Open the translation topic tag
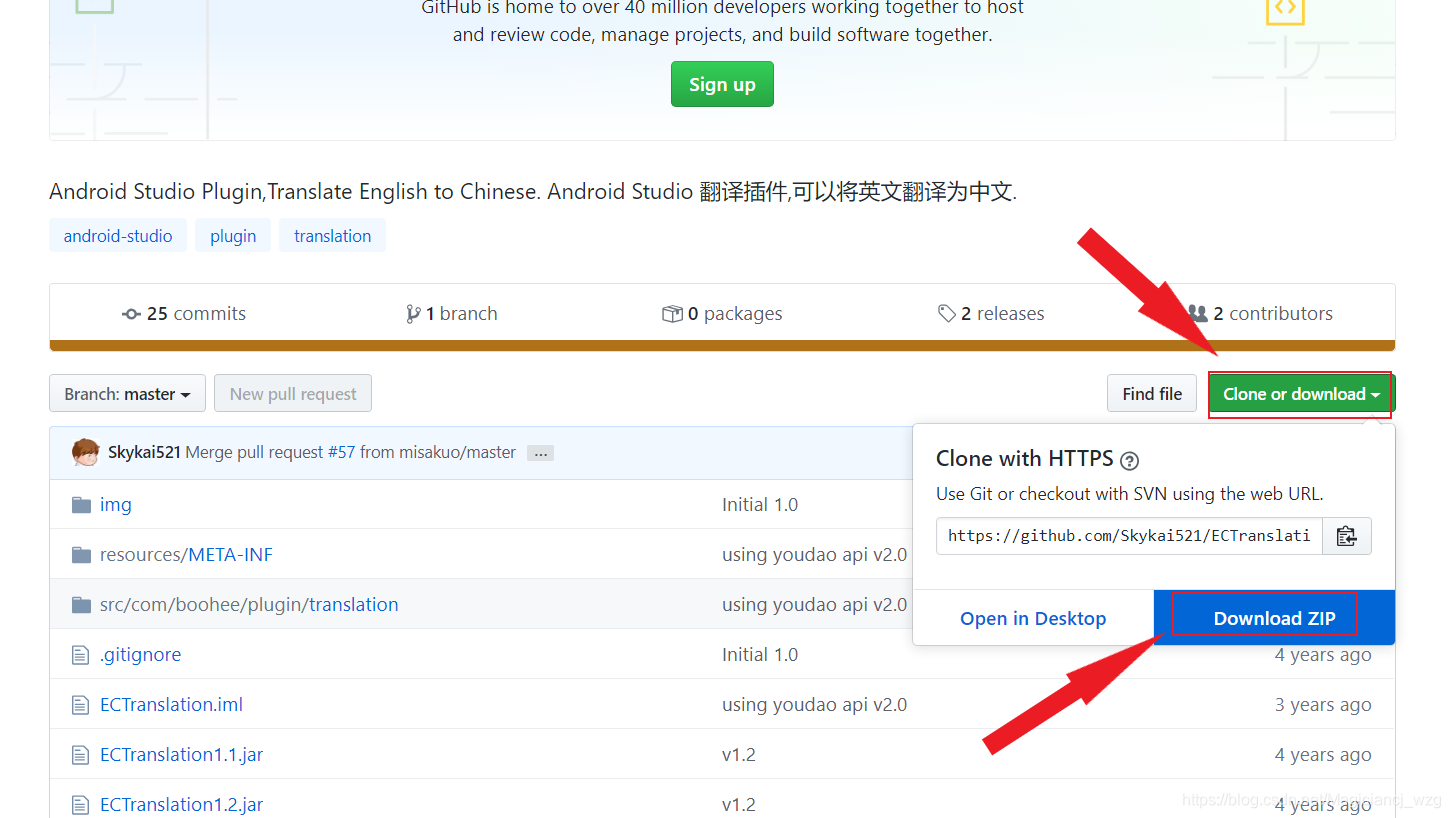The image size is (1450, 818). (x=332, y=236)
